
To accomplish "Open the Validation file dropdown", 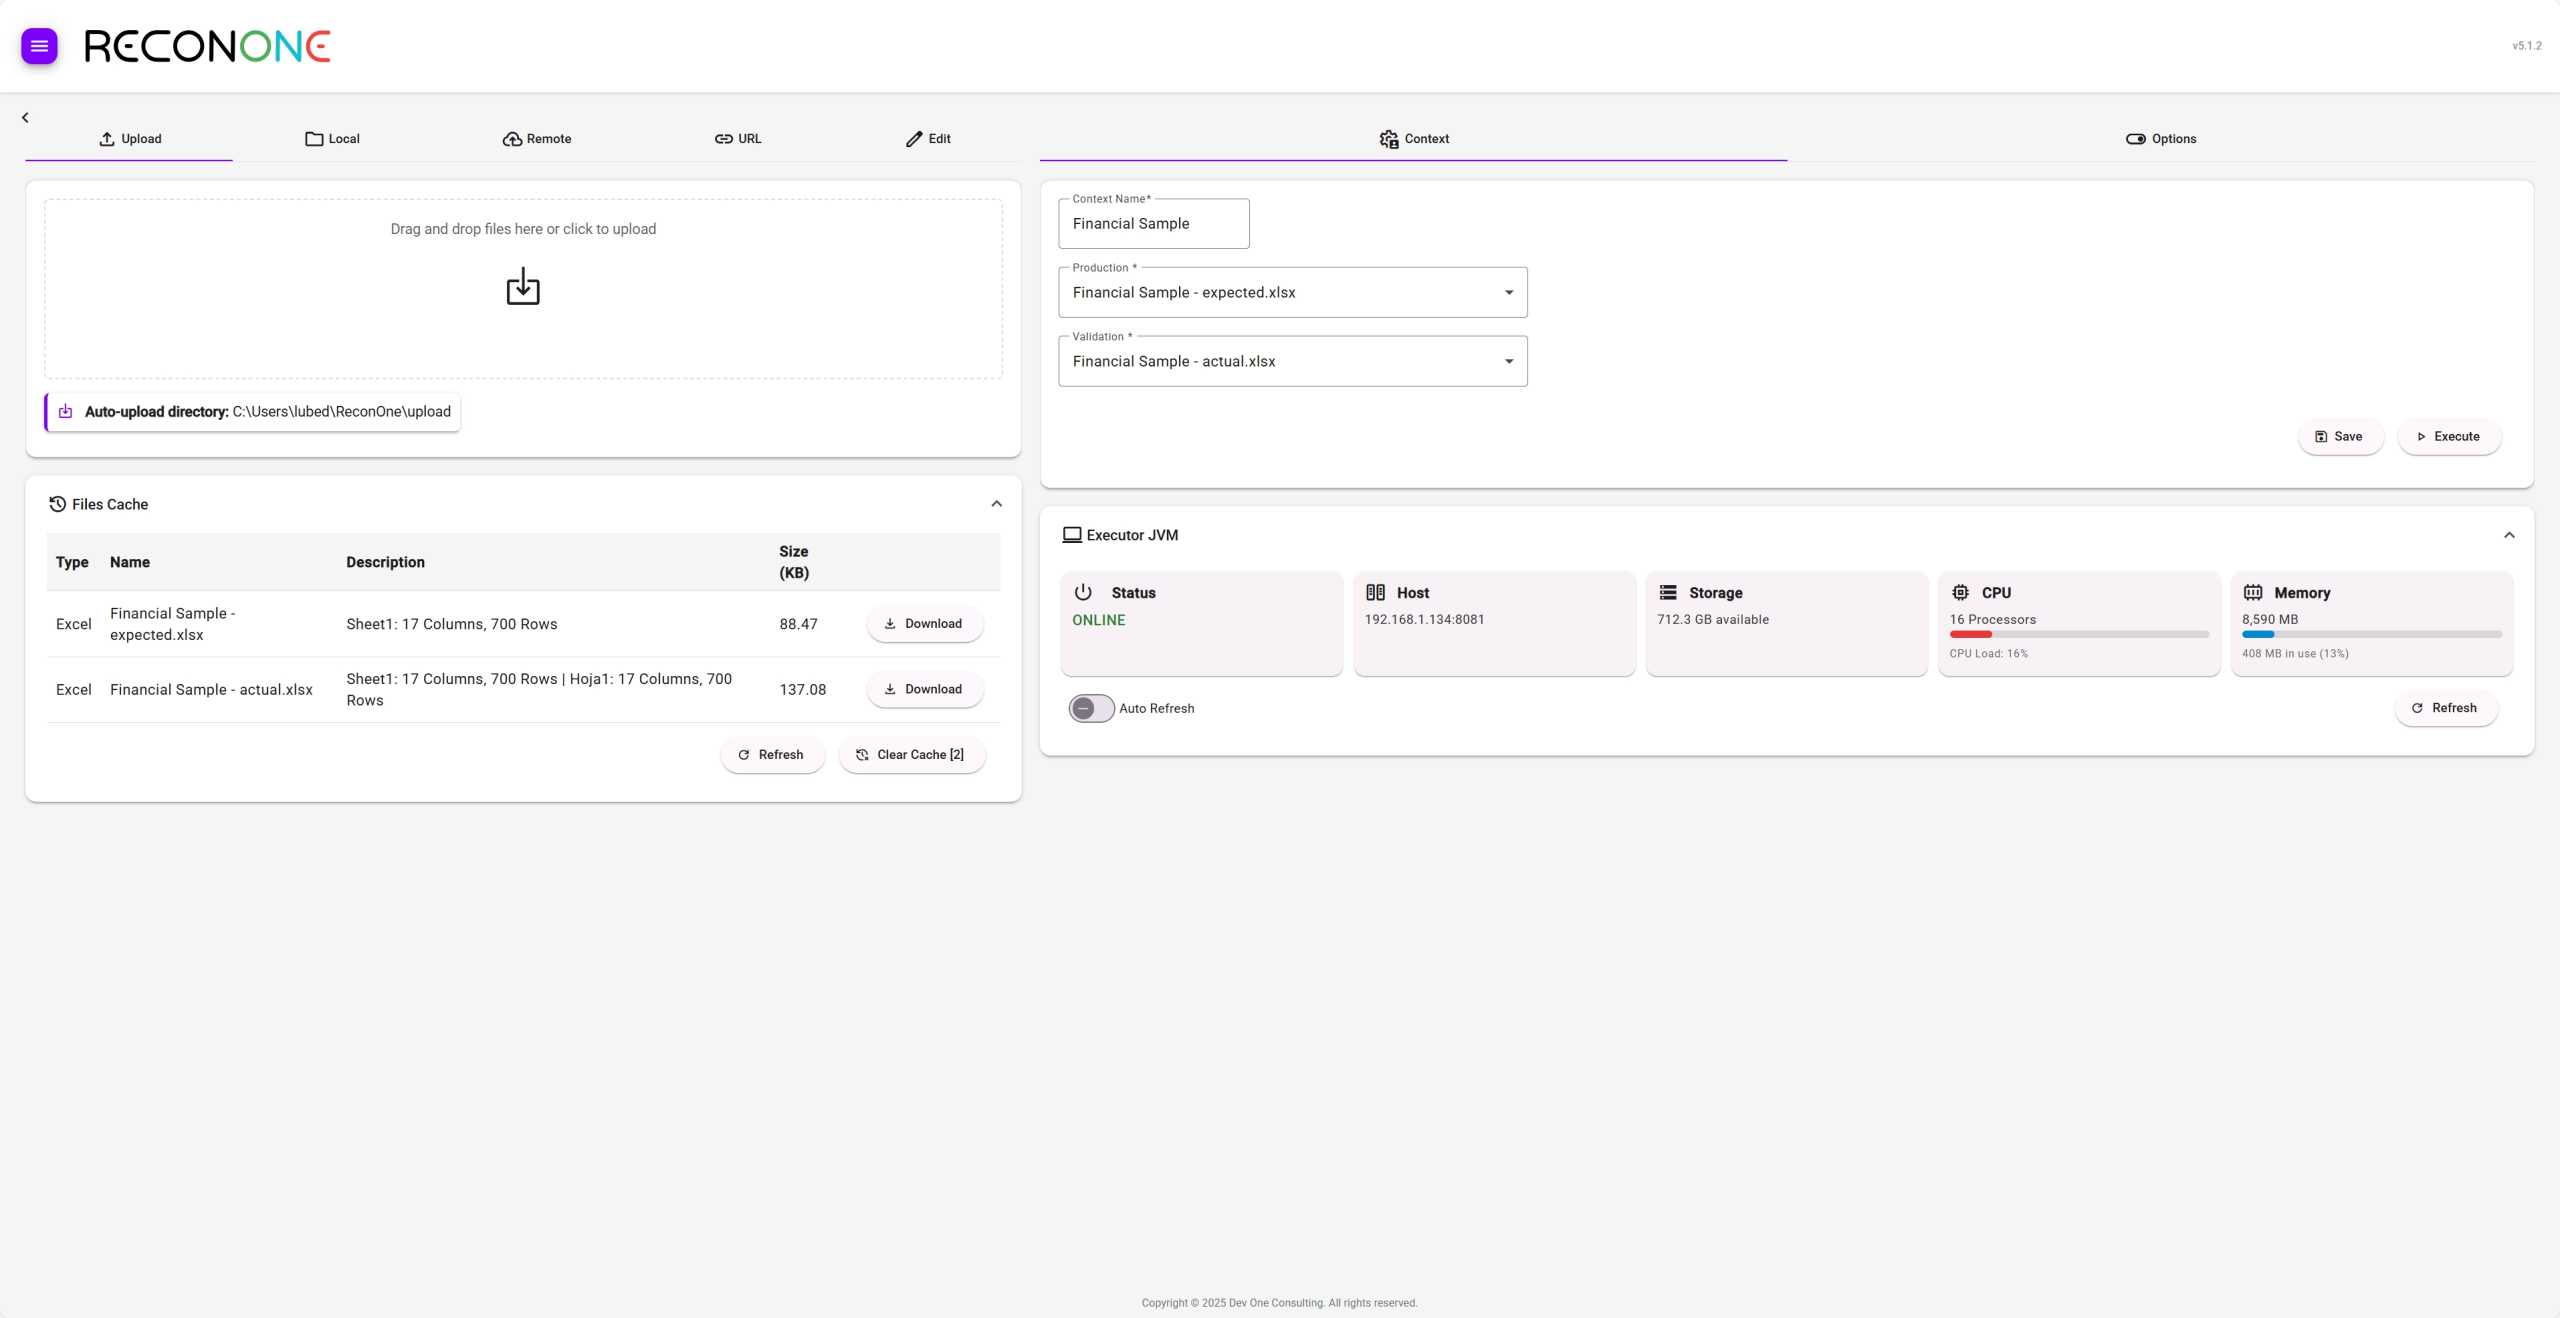I will (x=1292, y=361).
